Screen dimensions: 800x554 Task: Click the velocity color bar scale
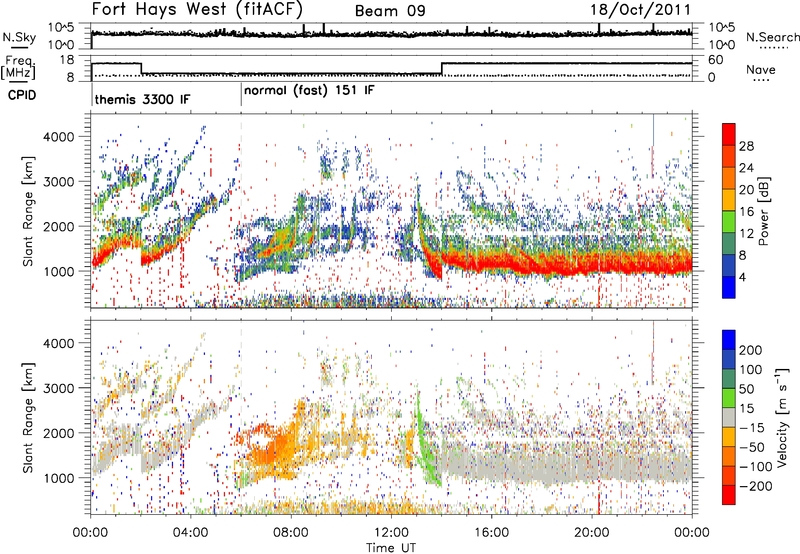click(729, 417)
